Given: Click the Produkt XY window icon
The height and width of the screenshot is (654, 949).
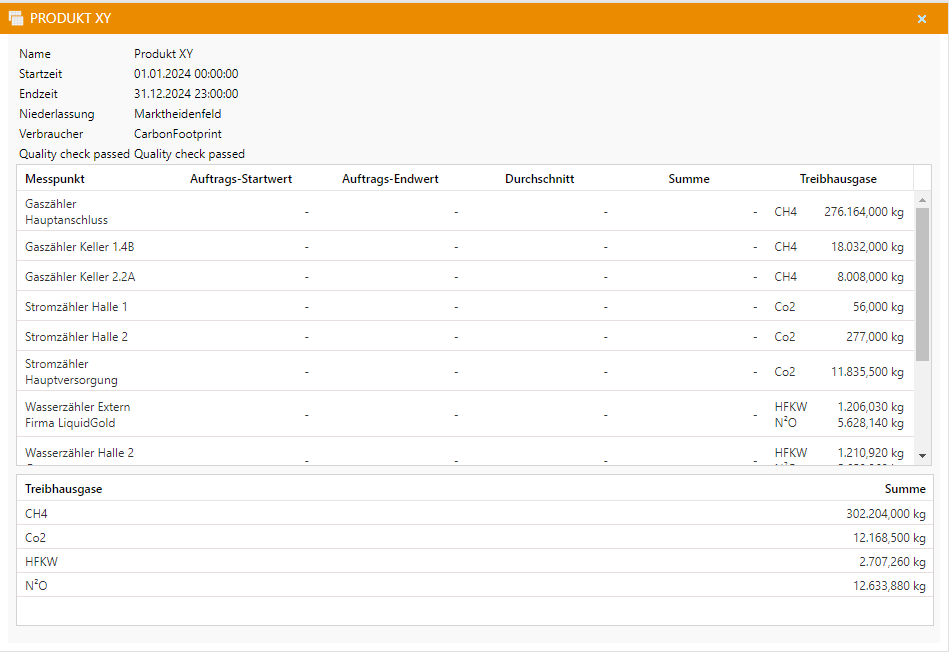Looking at the screenshot, I should pos(16,18).
